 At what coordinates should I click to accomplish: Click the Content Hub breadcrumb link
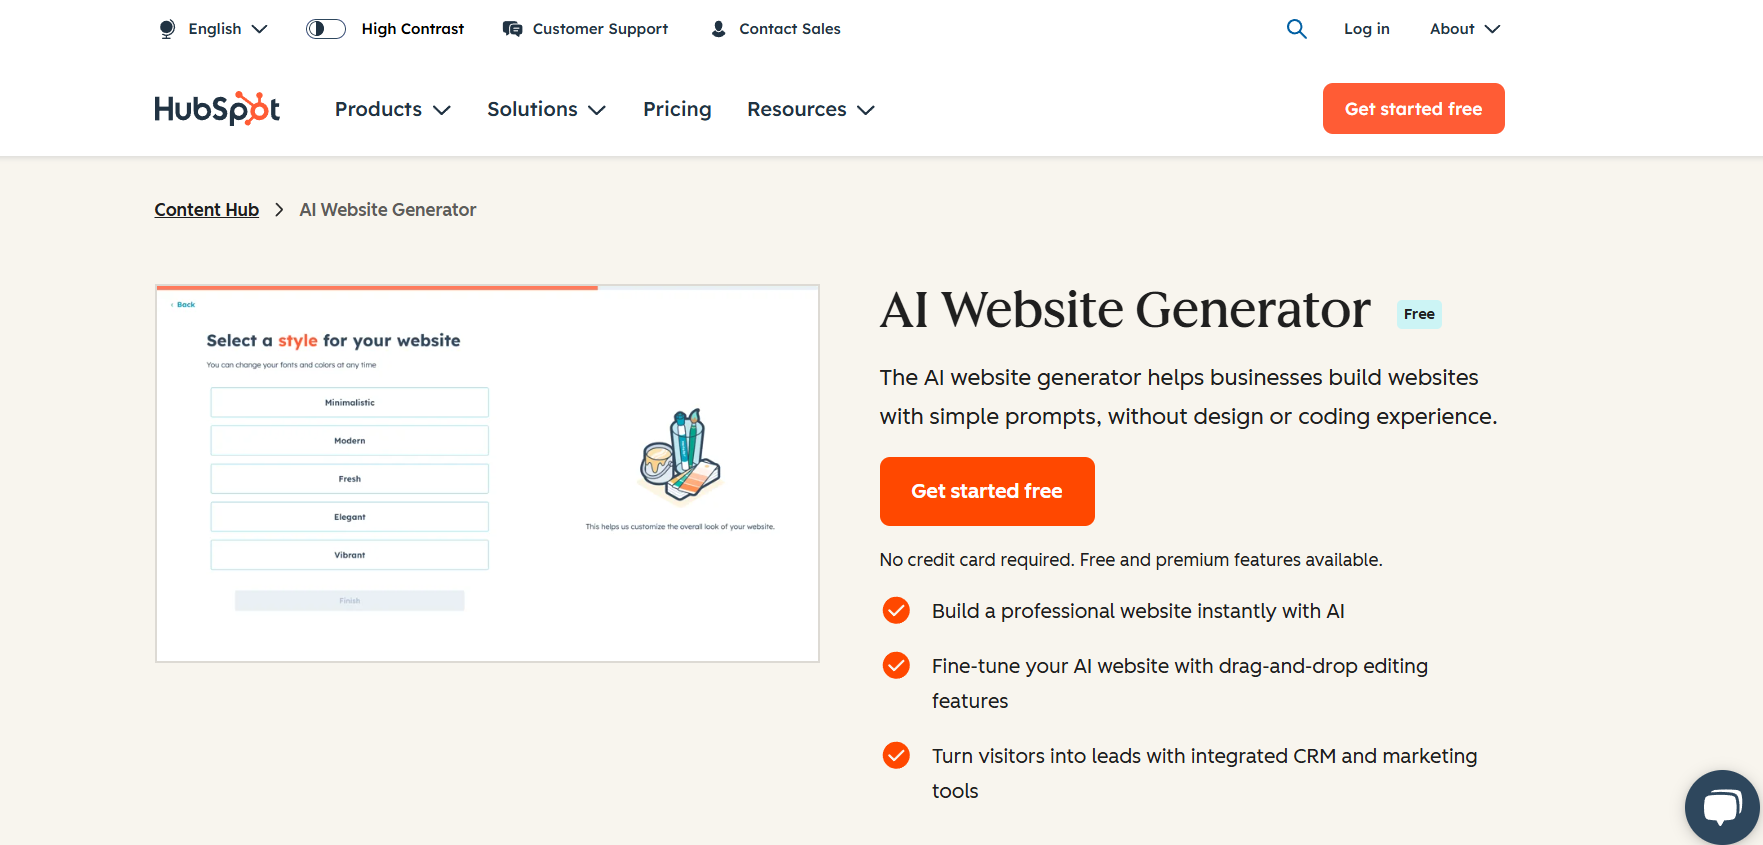pos(207,209)
